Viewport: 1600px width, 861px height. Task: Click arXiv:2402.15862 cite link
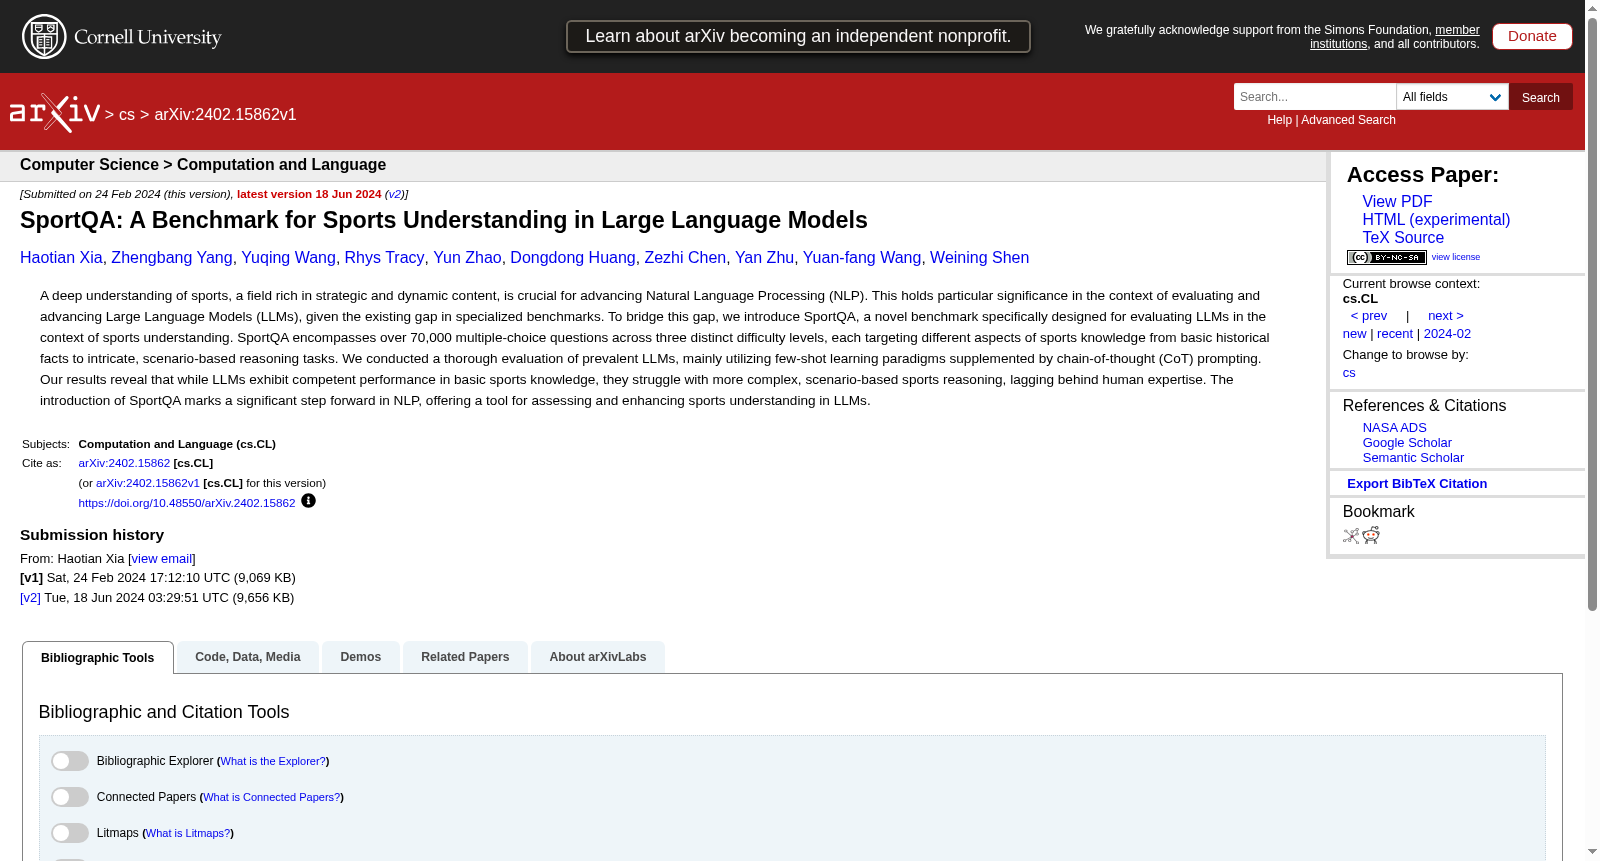[124, 463]
